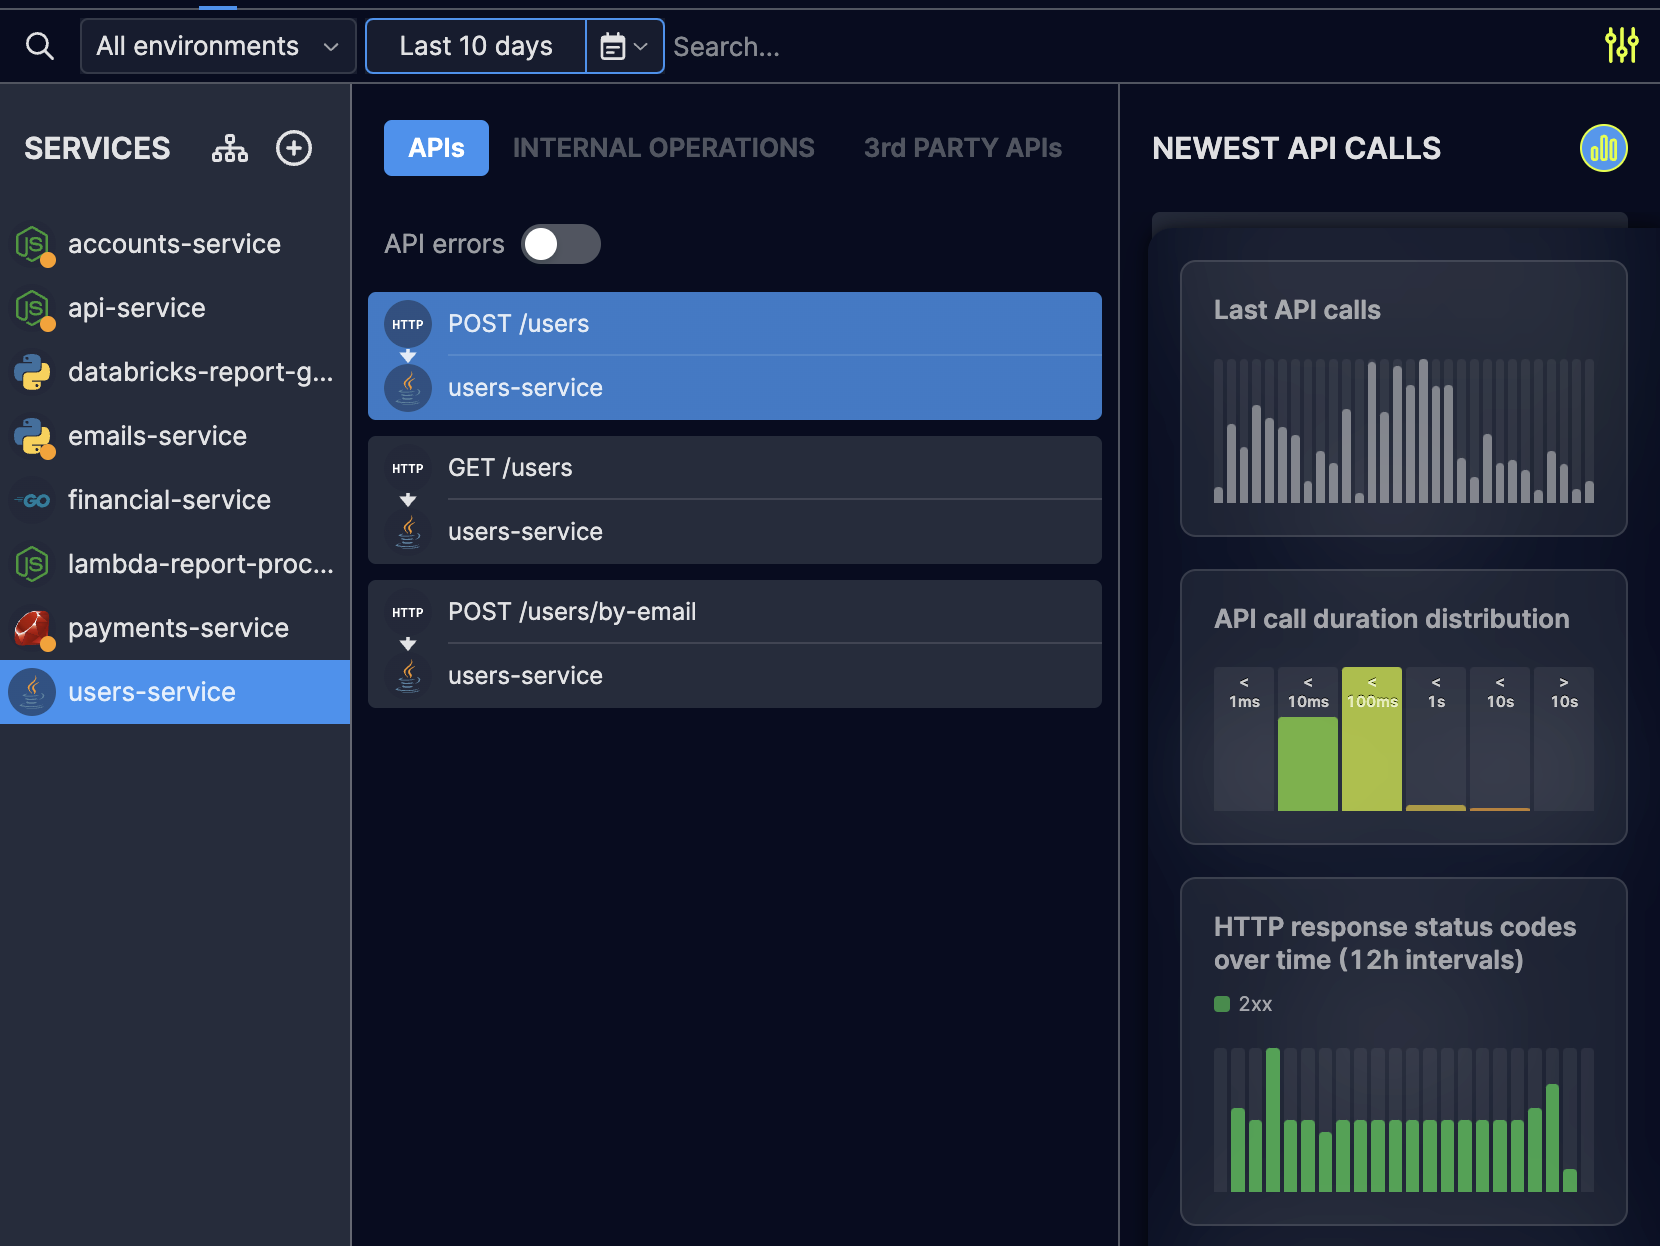
Task: Open the chart insights icon beside NEWEST API CALLS
Action: click(x=1603, y=148)
